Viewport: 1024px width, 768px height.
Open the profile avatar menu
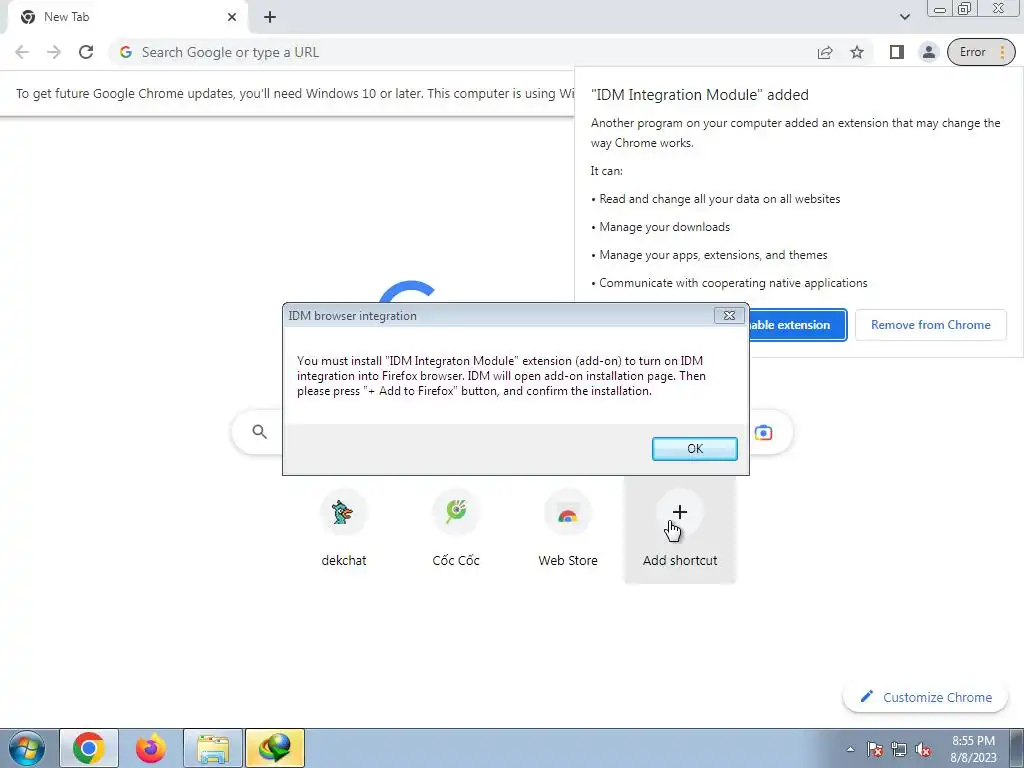[x=928, y=52]
